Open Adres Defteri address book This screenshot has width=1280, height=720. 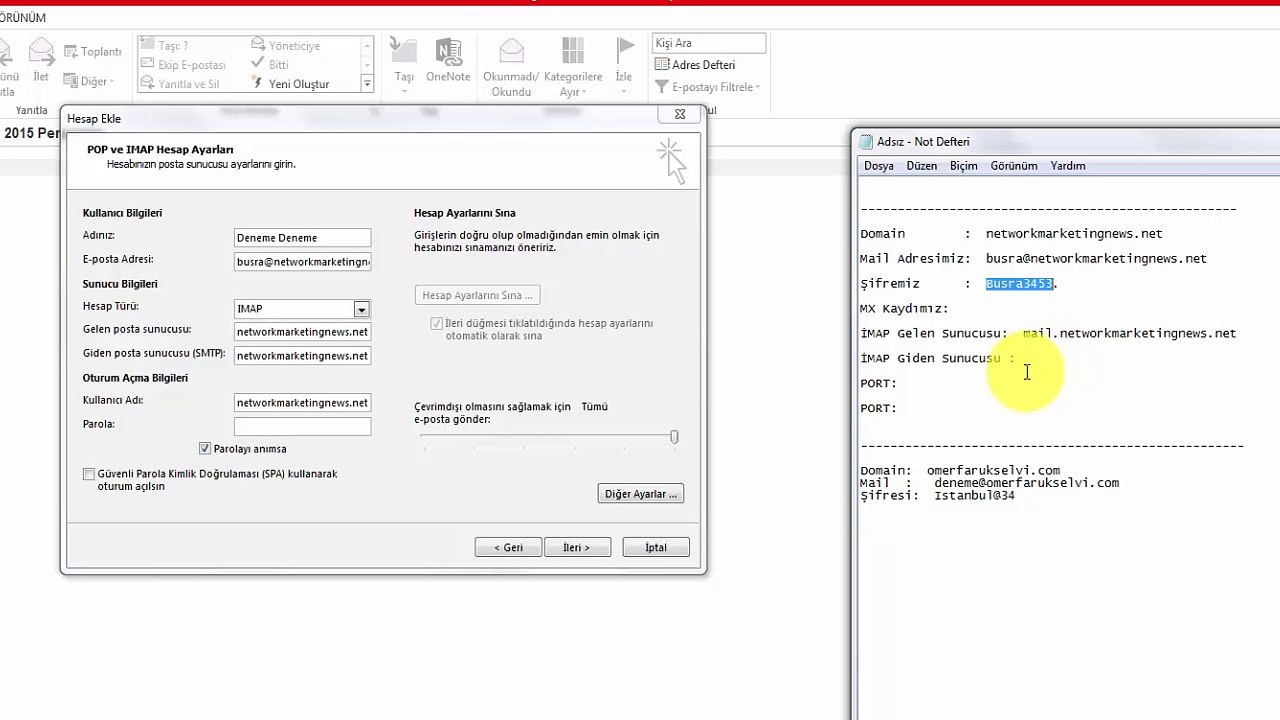(695, 65)
